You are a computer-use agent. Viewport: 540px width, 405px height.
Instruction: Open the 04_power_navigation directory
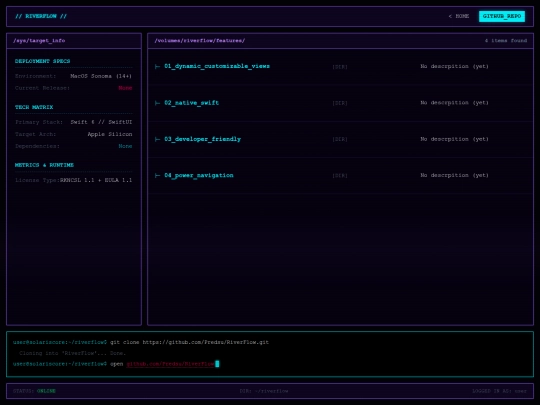(199, 175)
